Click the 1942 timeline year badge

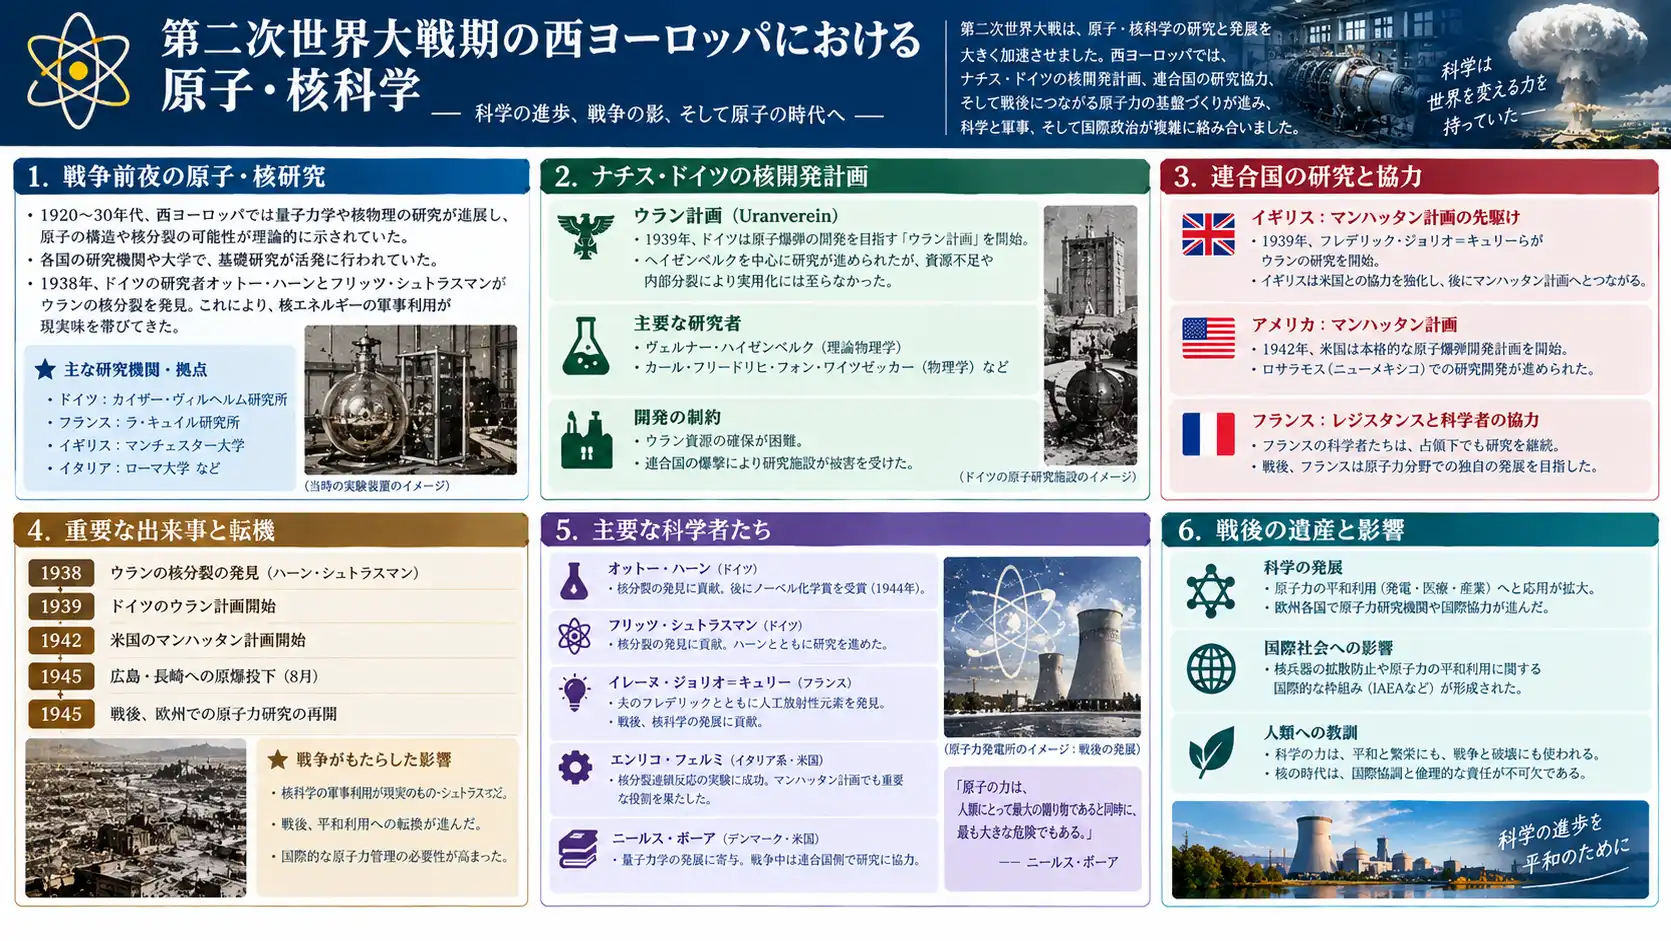coord(61,640)
